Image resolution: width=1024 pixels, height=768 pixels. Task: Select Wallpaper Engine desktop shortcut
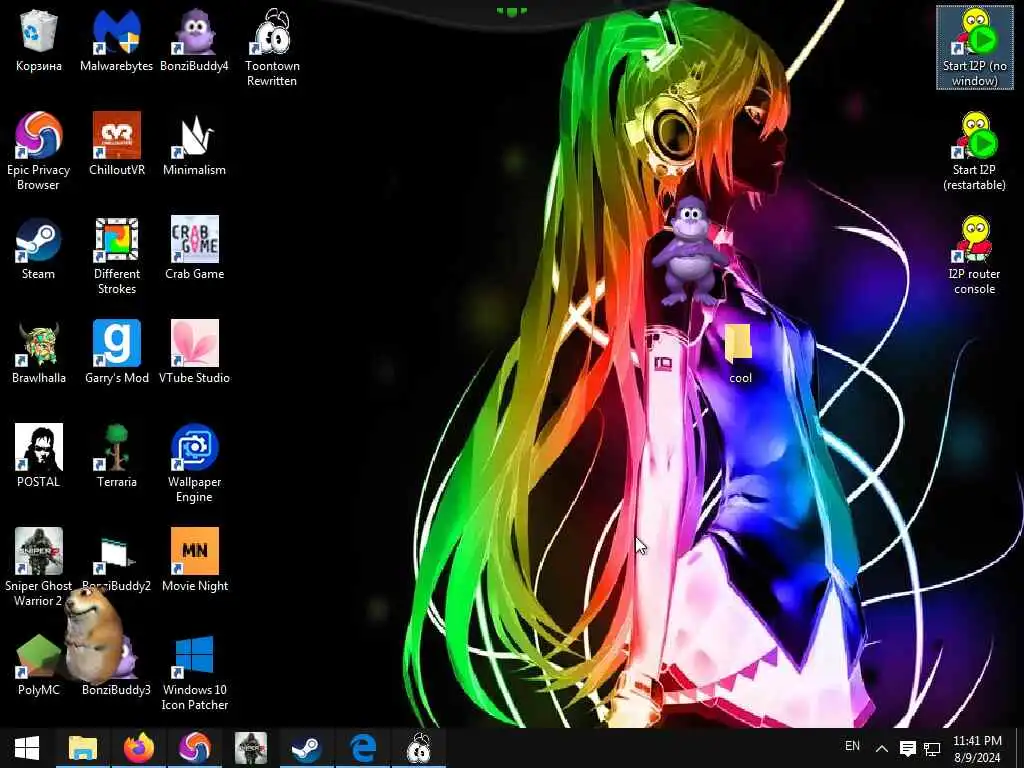[x=194, y=463]
